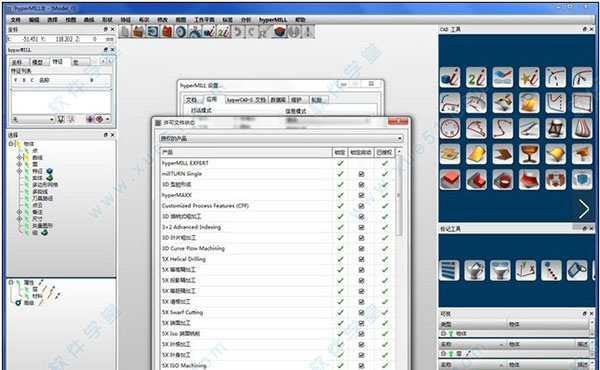Image resolution: width=600 pixels, height=370 pixels.
Task: Toggle the millTURN Single lock checkbox
Action: [x=361, y=174]
